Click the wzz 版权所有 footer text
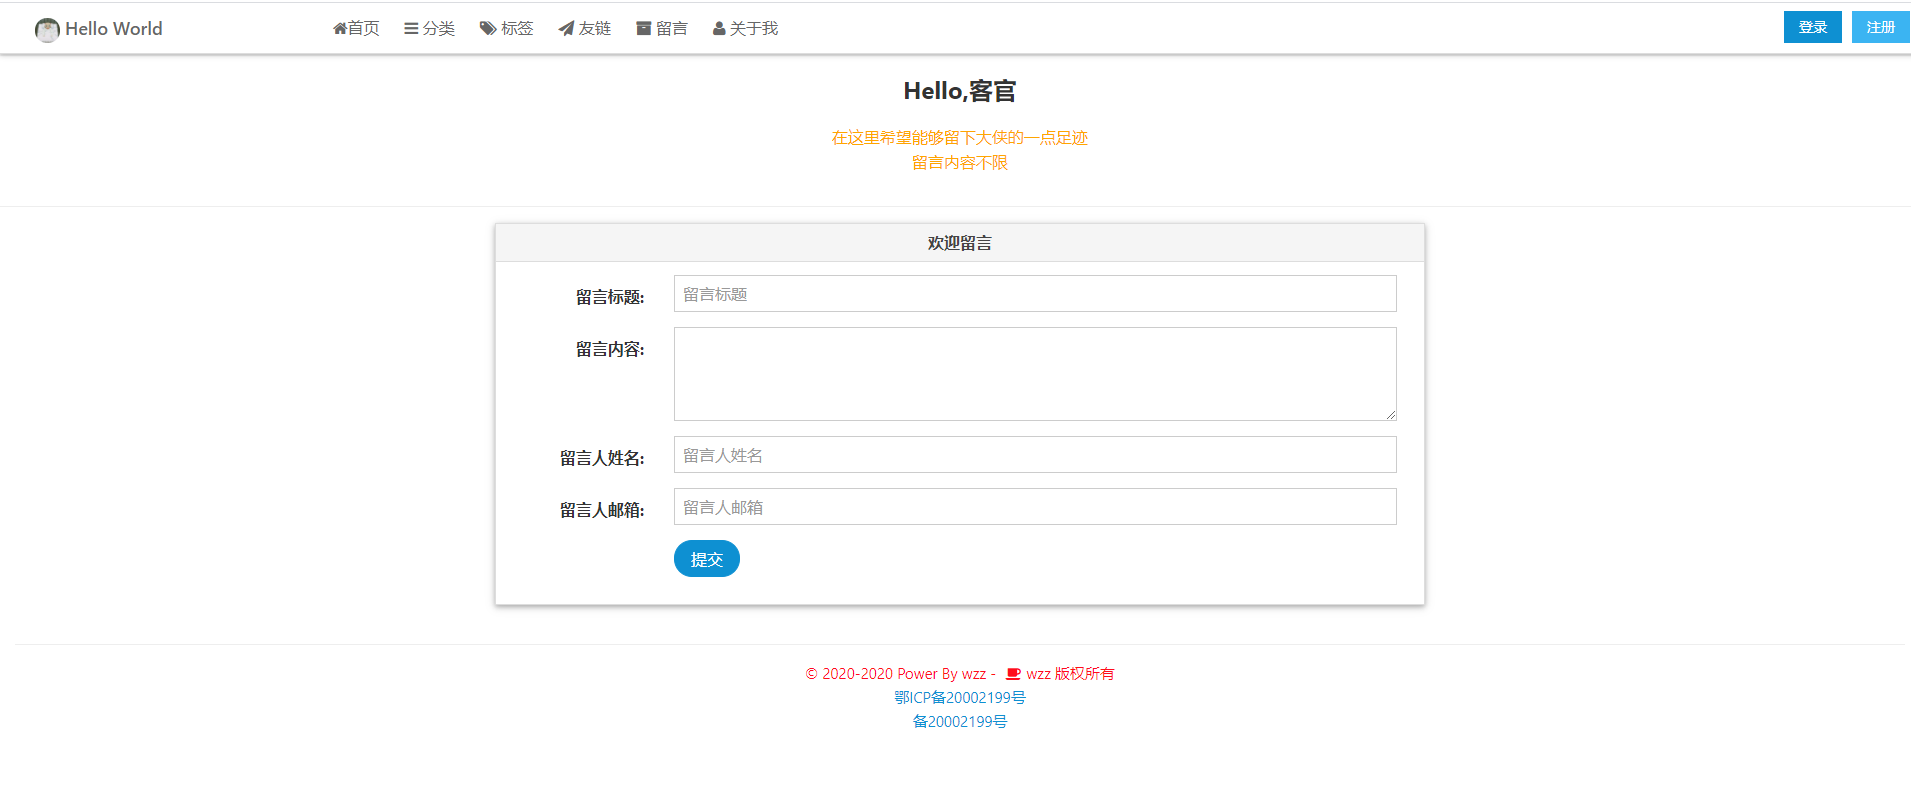 coord(1070,674)
